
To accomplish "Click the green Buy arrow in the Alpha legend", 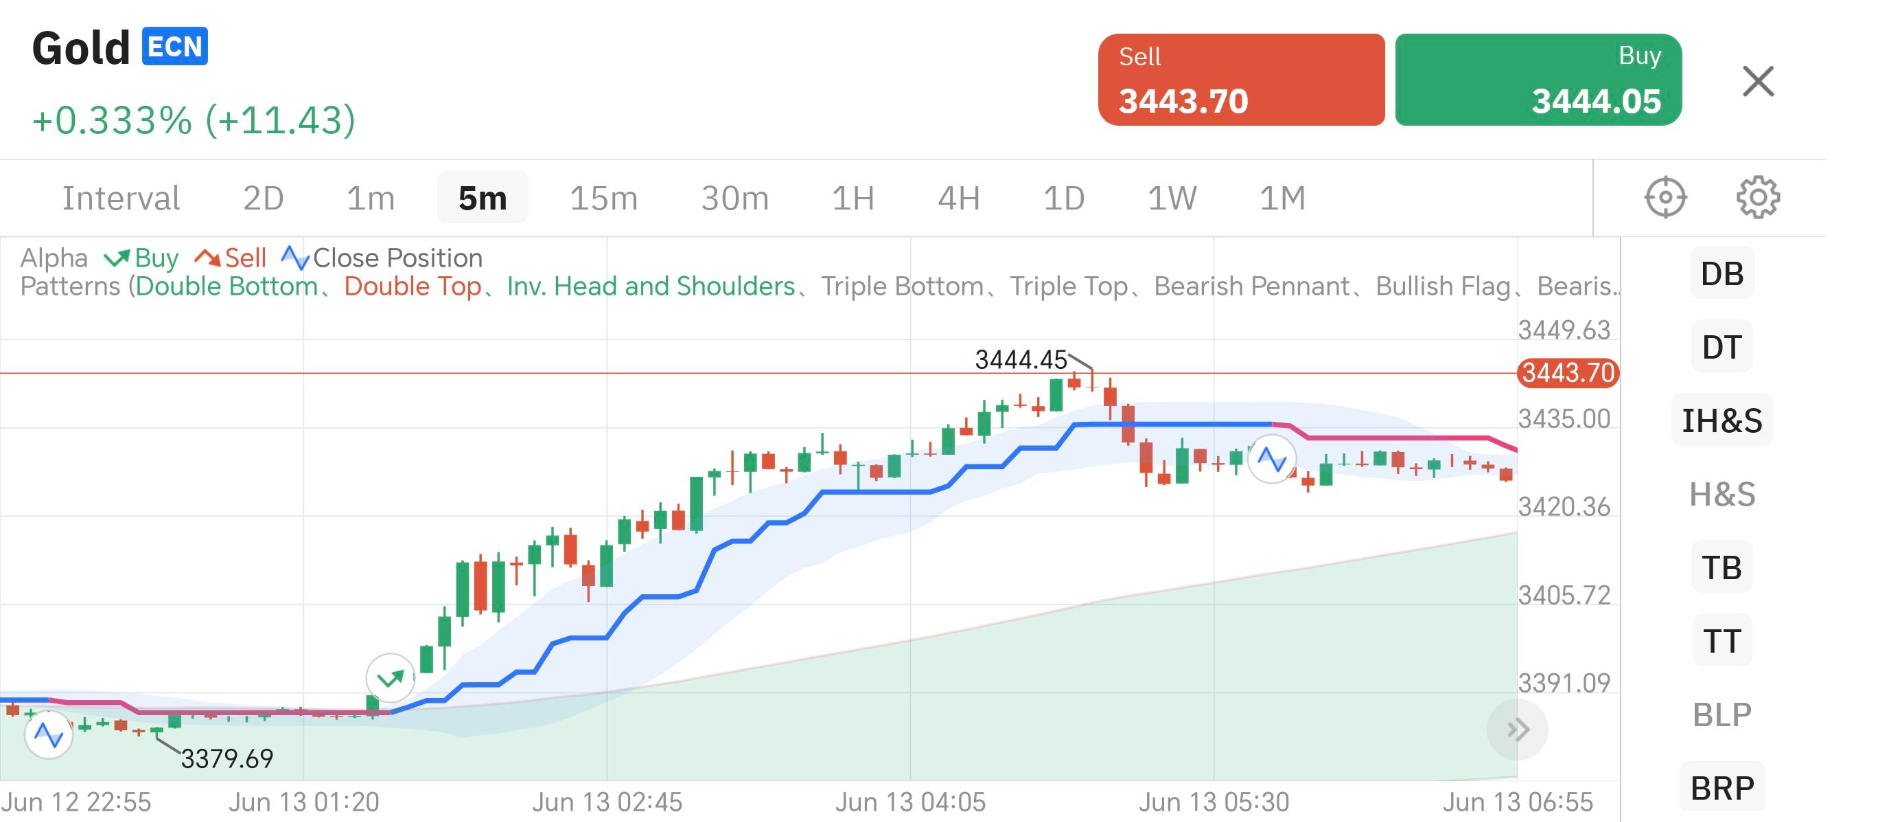I will [x=115, y=258].
